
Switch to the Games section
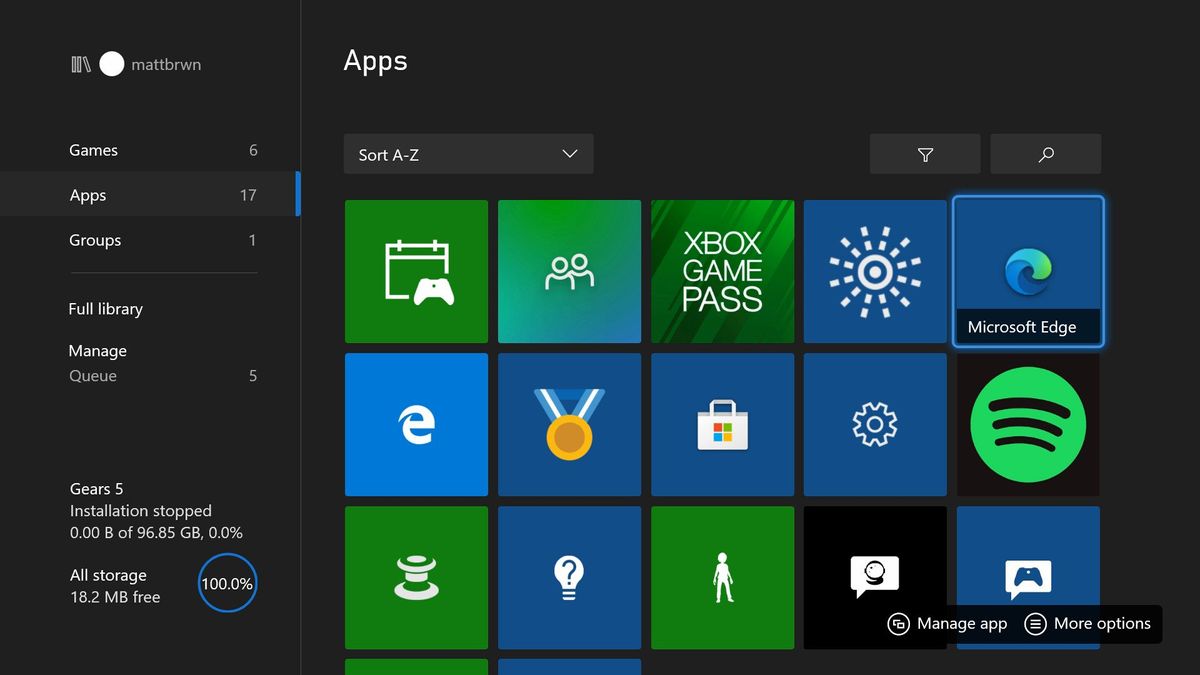coord(93,150)
